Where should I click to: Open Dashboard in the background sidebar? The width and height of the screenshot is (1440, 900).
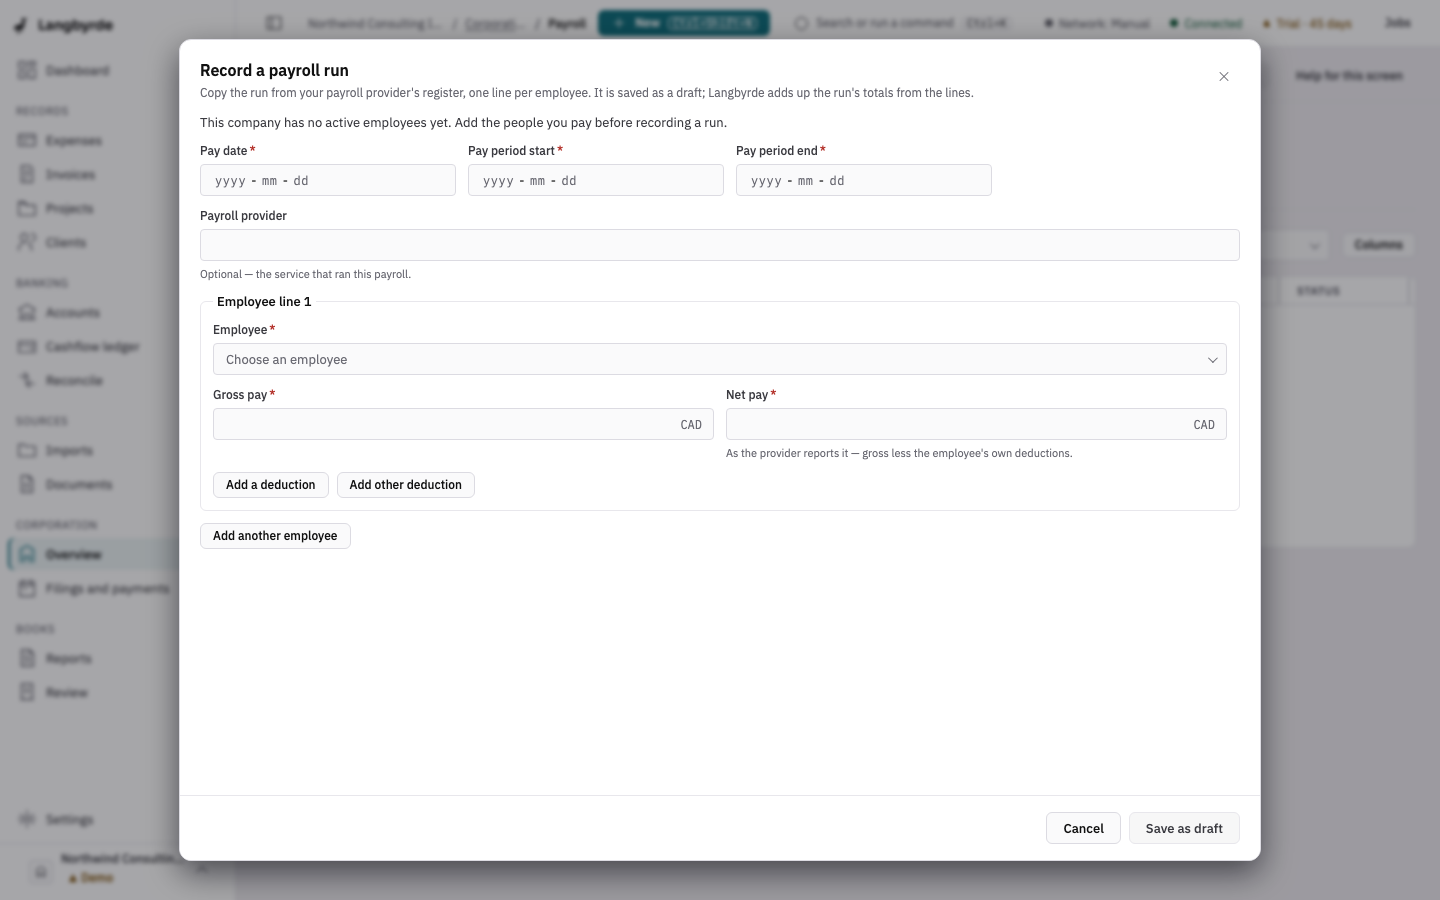coord(92,71)
